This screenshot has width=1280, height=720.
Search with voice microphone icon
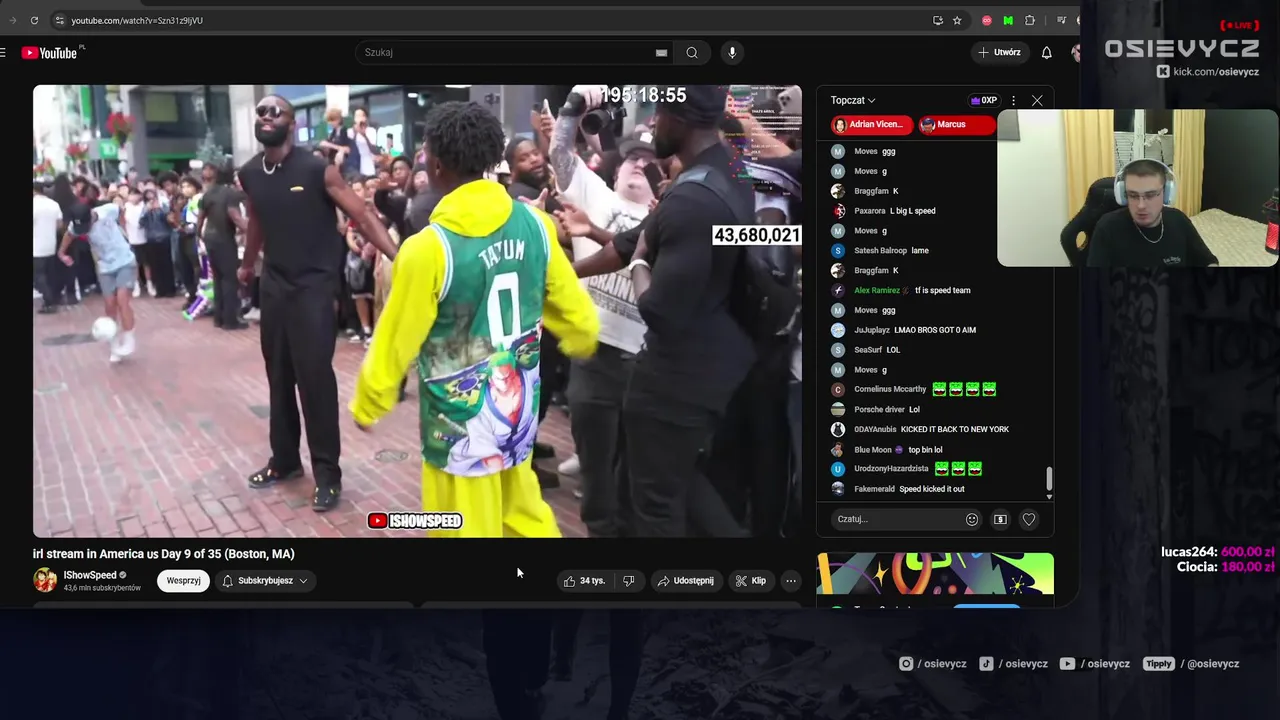[x=732, y=53]
